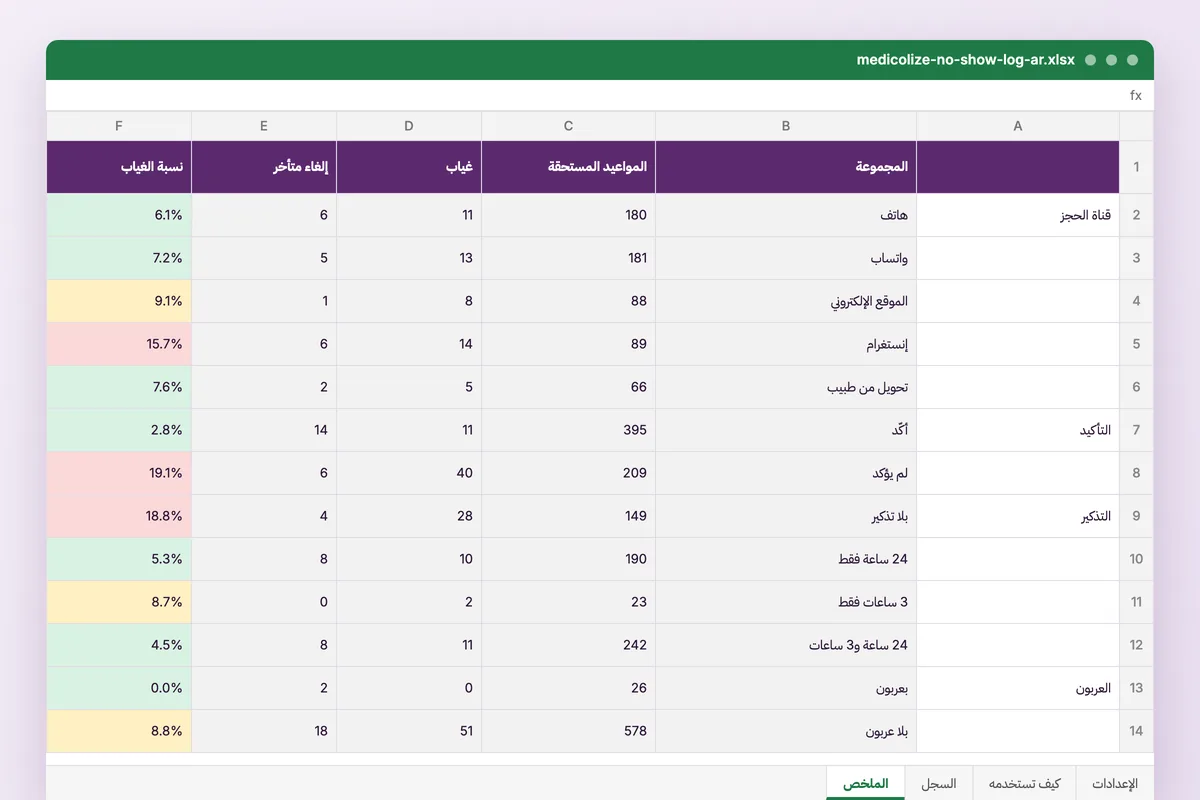Click inside the formula bar input

pos(585,95)
